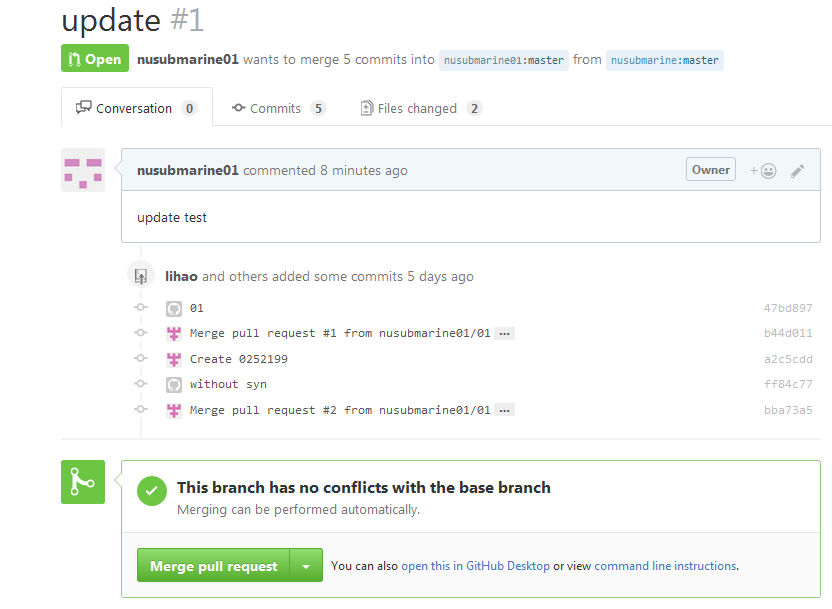
Task: Click the green check mark for no conflicts
Action: (152, 490)
